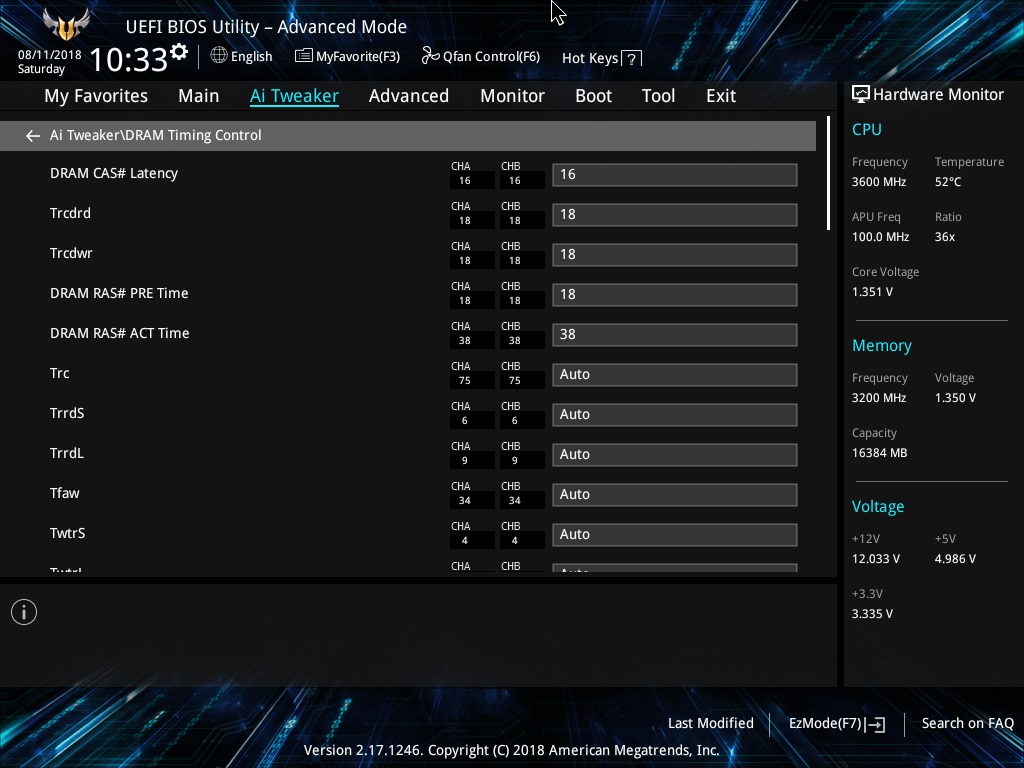The height and width of the screenshot is (768, 1024).
Task: Click the TrrdL Auto value field
Action: (675, 455)
